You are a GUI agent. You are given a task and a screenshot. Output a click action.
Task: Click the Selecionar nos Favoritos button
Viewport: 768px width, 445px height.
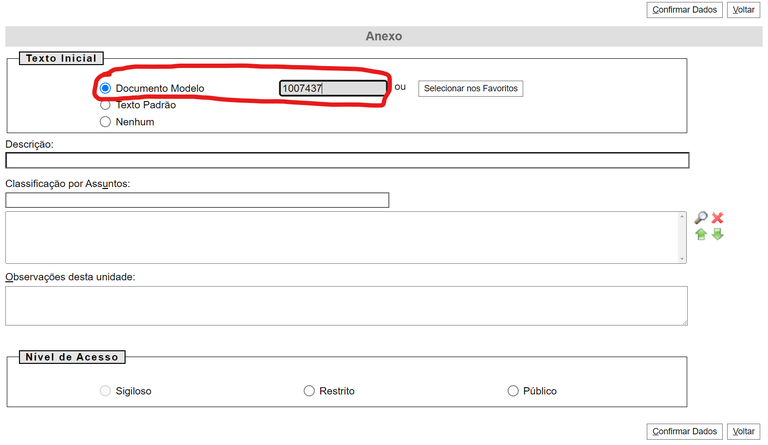(470, 89)
